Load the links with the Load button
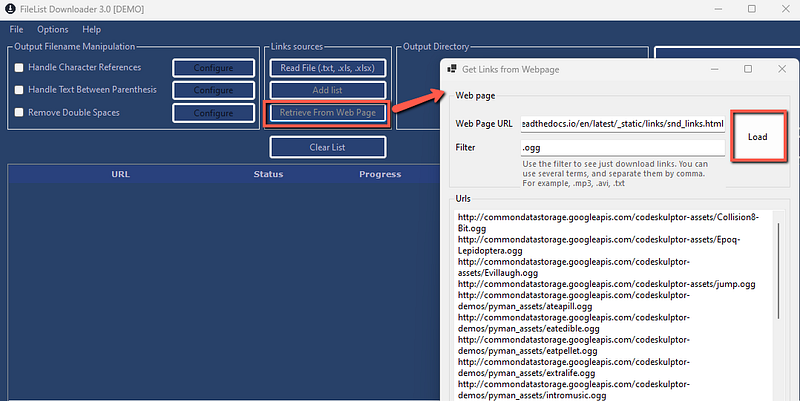Image resolution: width=800 pixels, height=401 pixels. [758, 137]
